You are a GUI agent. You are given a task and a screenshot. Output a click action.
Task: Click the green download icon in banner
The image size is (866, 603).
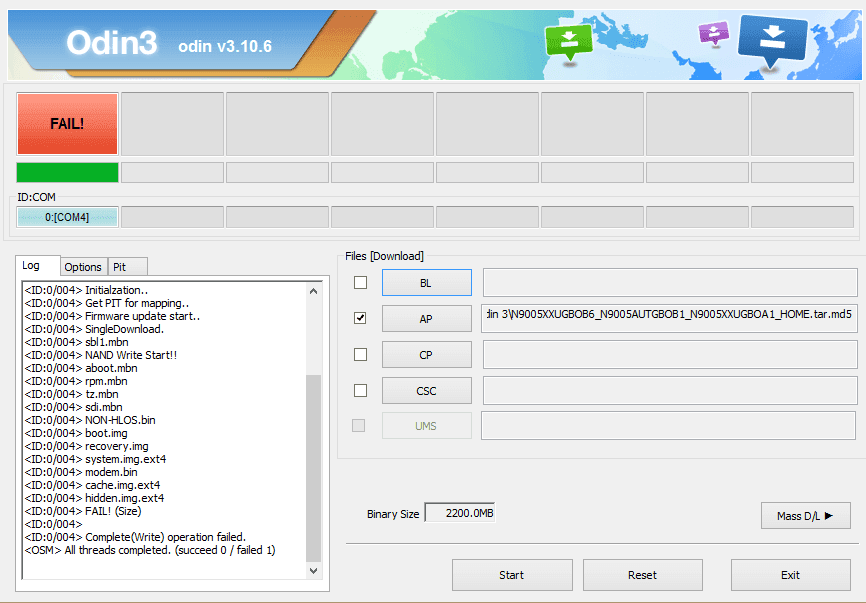coord(569,43)
